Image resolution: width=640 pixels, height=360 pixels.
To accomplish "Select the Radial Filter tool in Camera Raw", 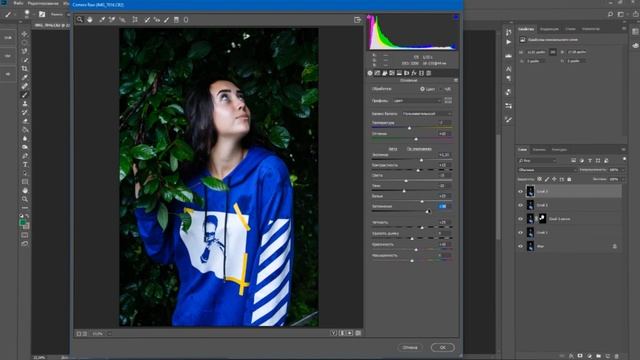I will point(186,20).
